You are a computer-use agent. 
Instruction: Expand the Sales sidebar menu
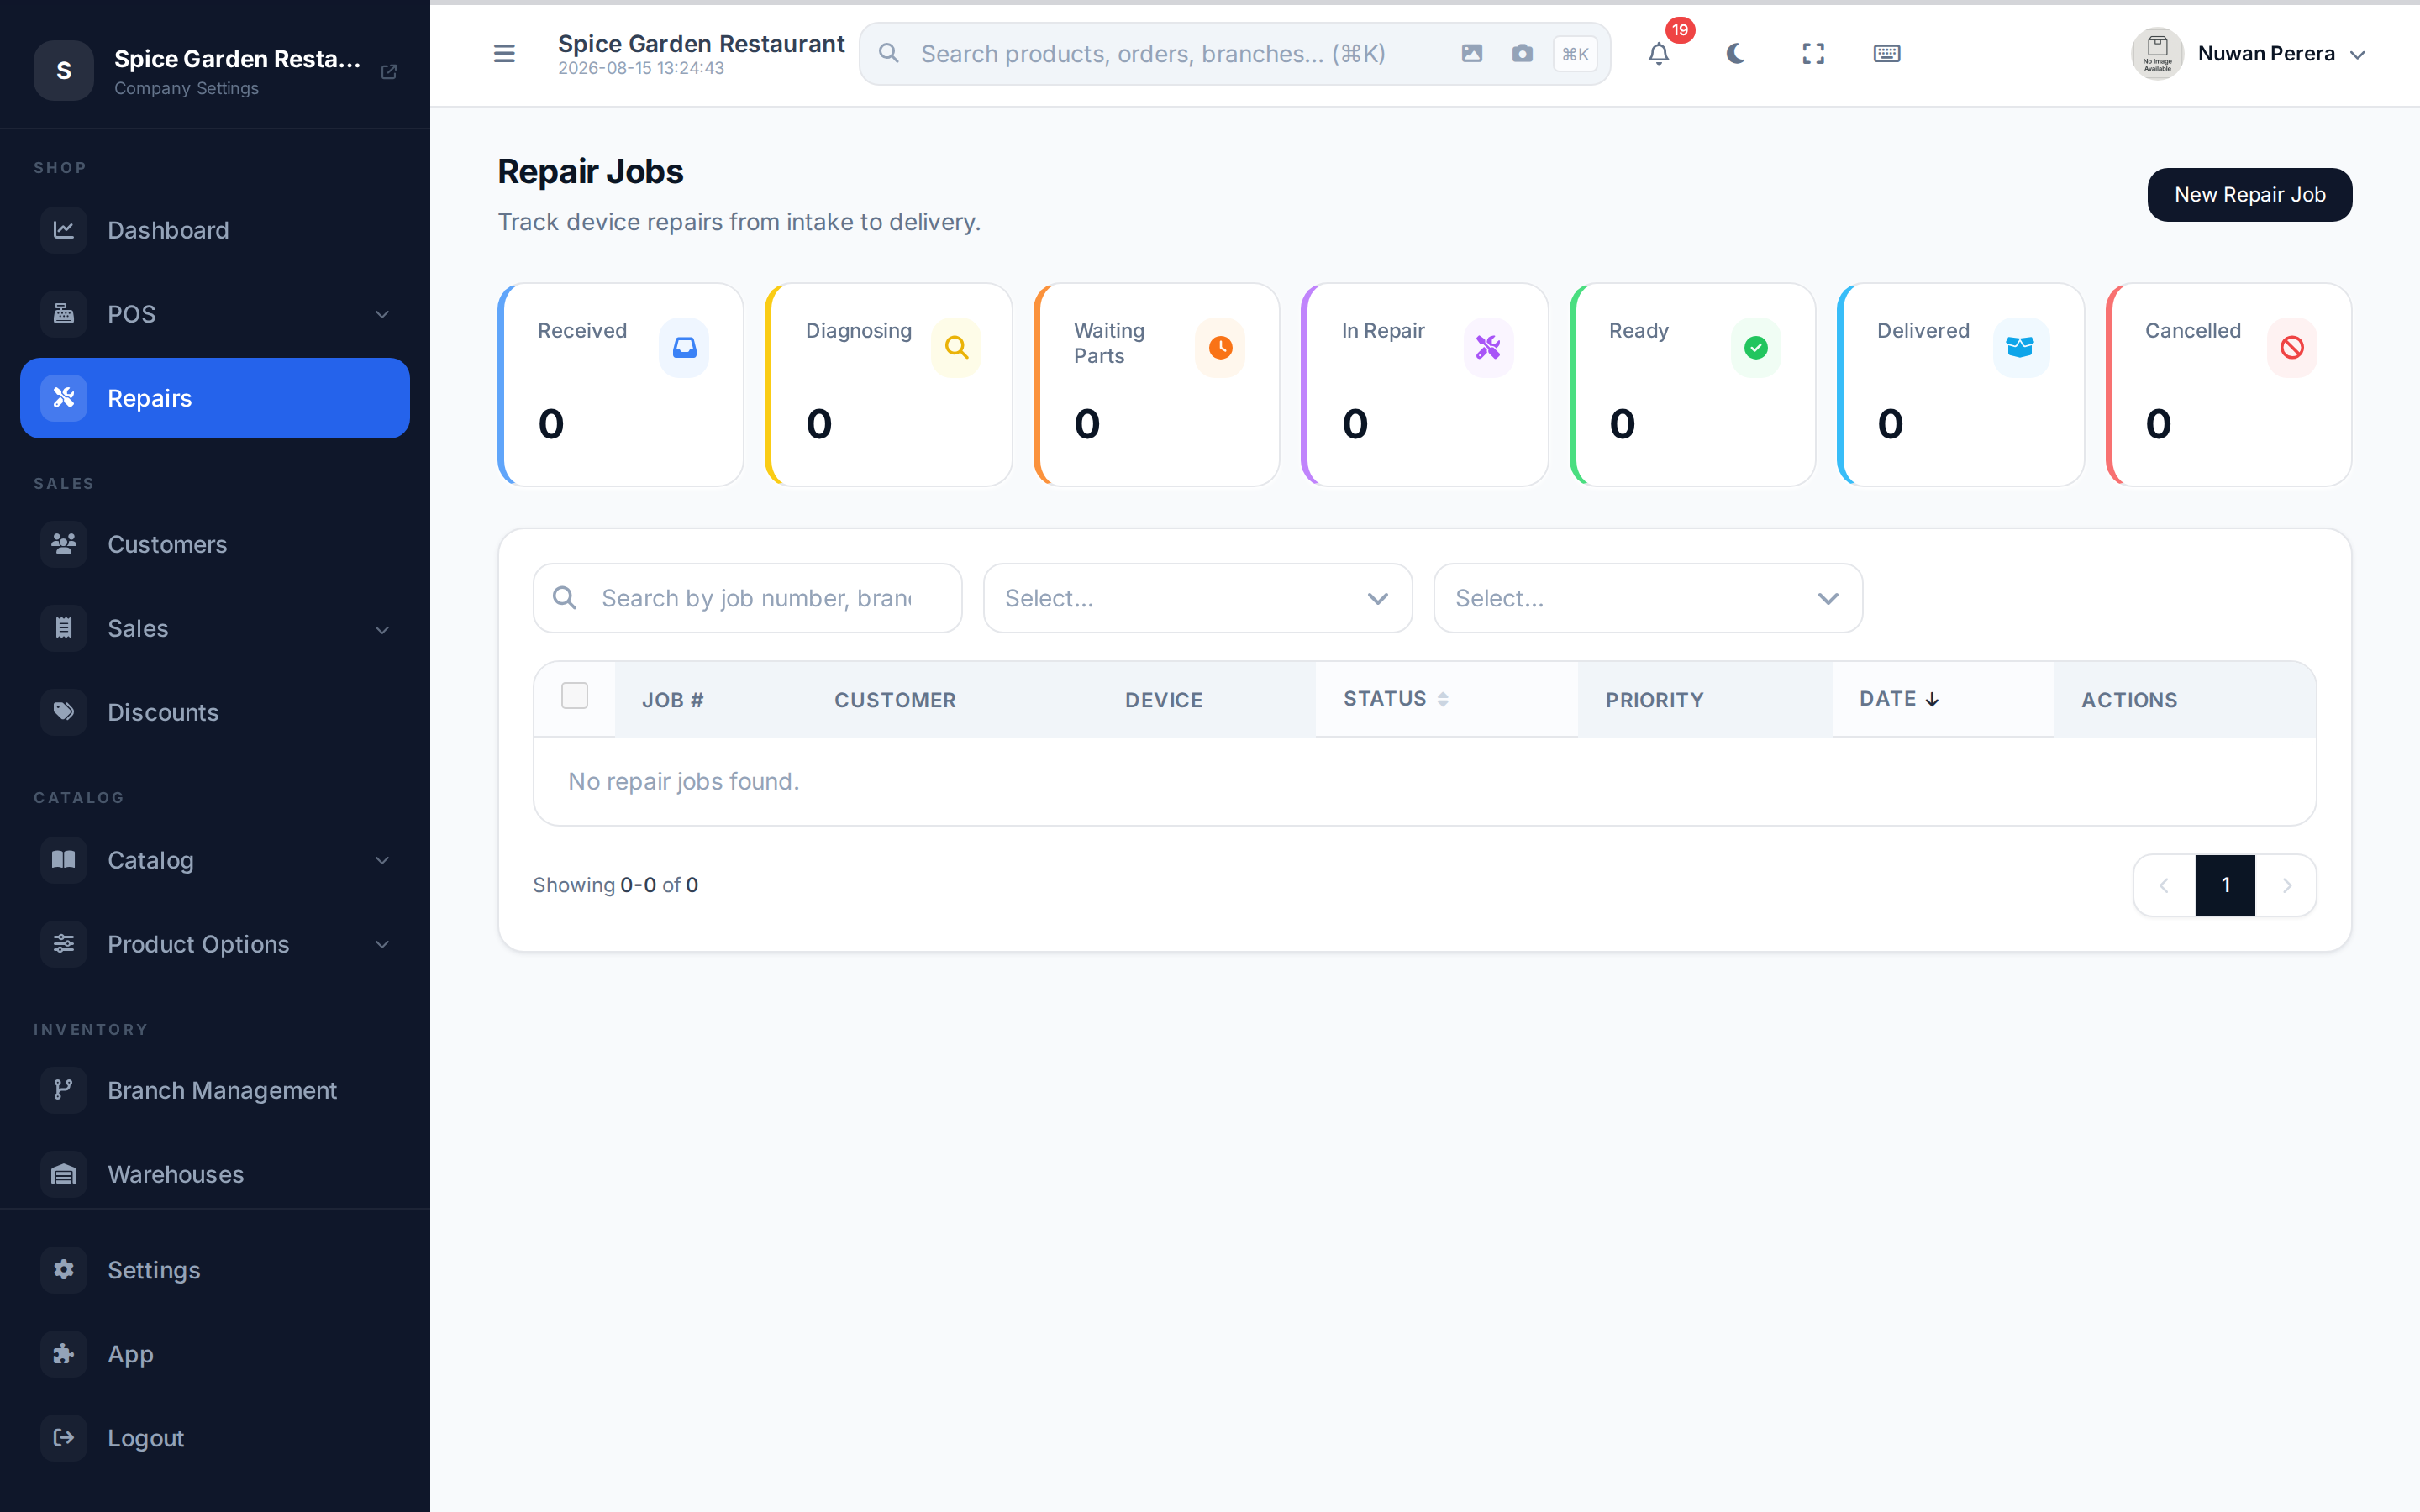click(x=215, y=628)
